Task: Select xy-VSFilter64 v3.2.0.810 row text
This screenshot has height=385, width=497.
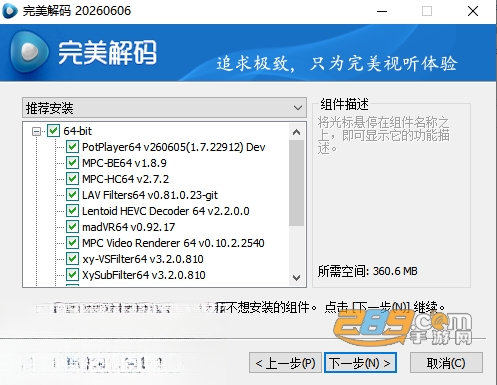Action: [x=143, y=259]
